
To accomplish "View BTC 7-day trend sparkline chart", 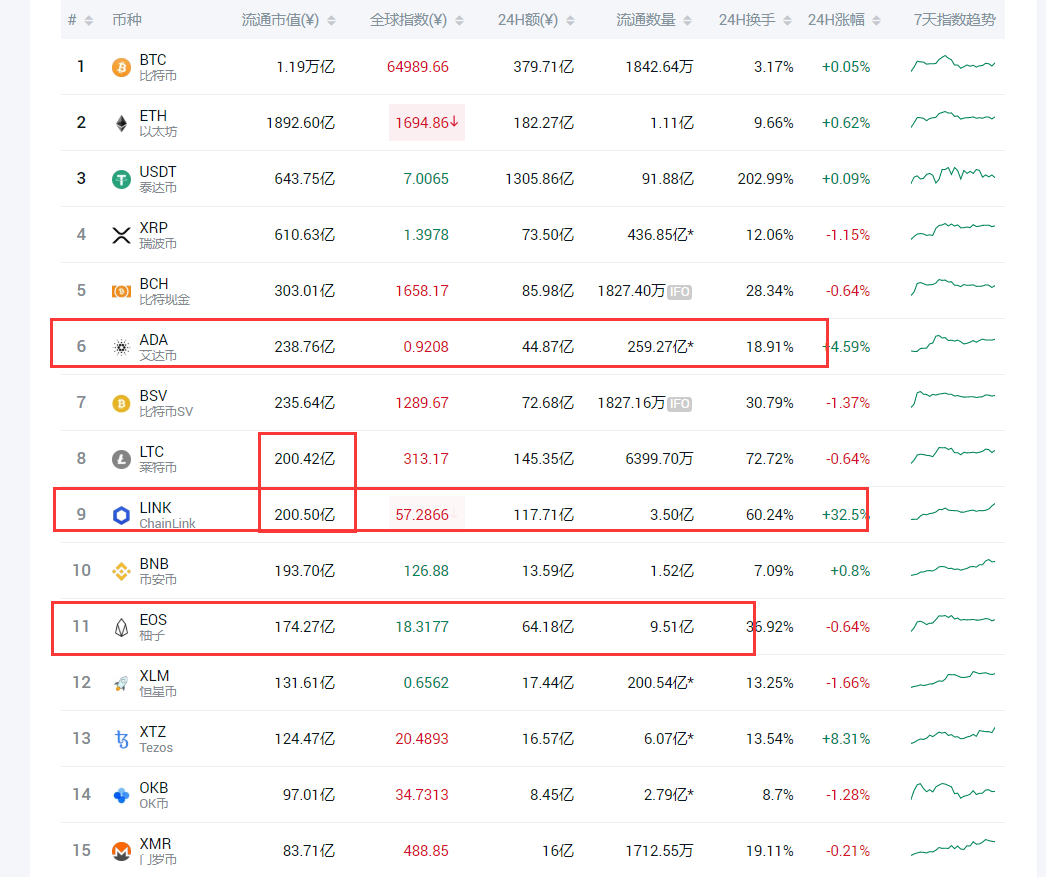I will click(952, 65).
